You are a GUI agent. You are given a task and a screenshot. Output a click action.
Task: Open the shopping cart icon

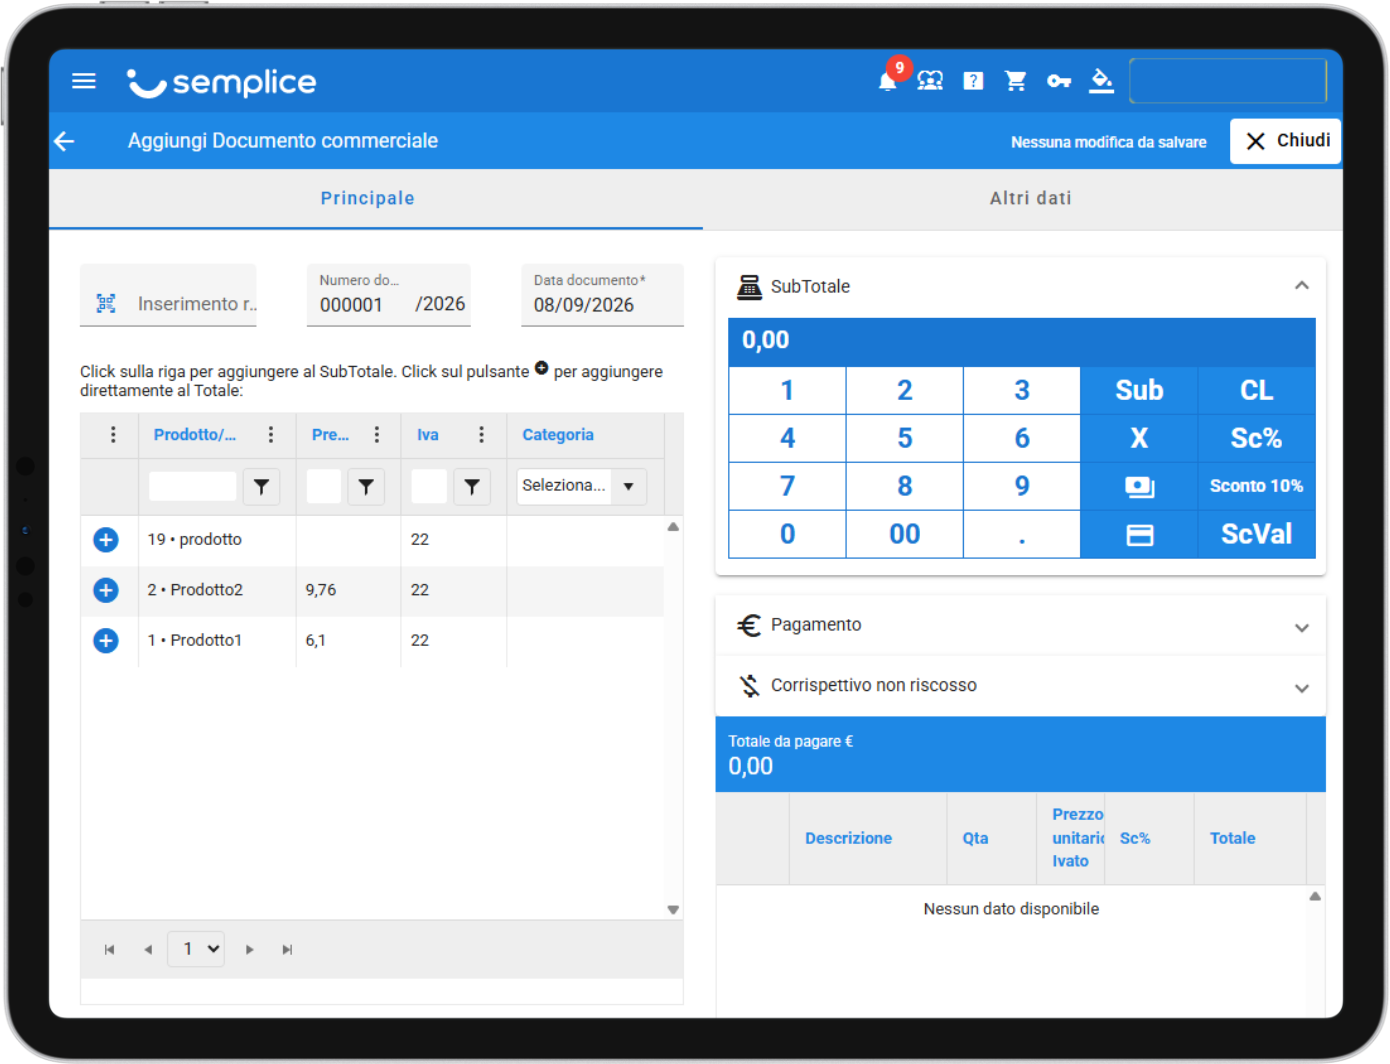[x=1016, y=81]
